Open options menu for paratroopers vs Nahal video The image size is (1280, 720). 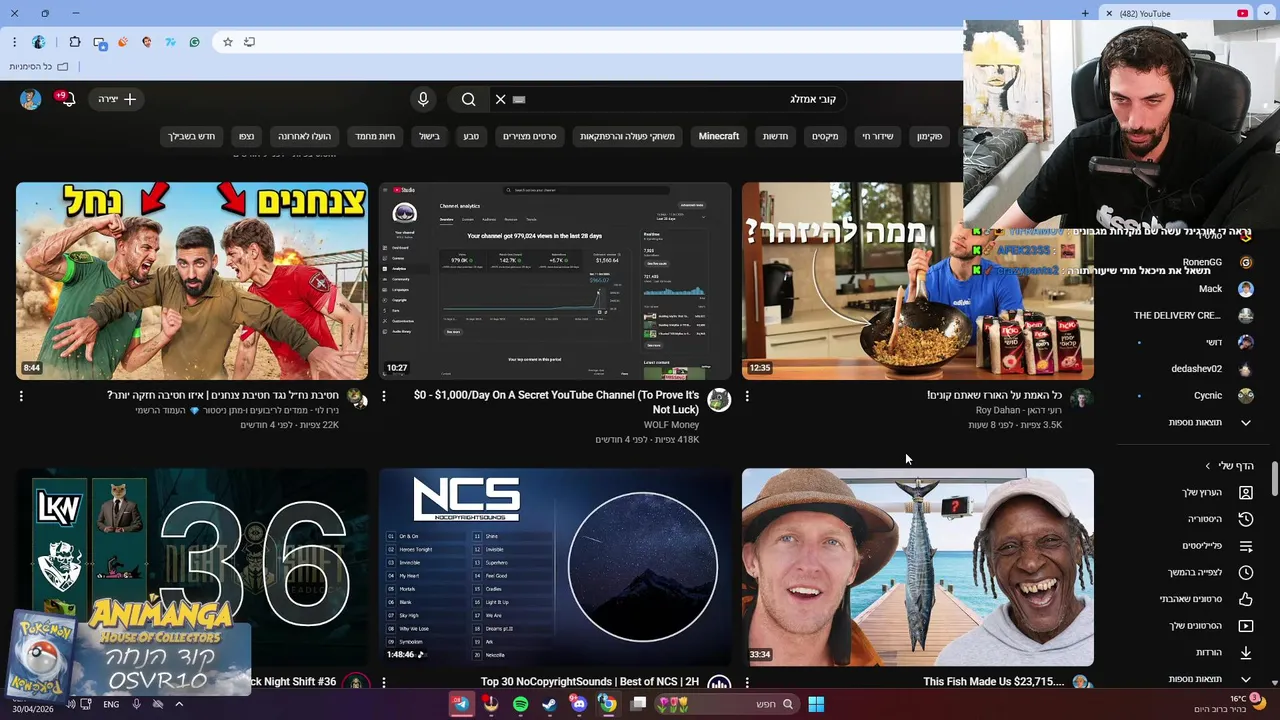point(21,396)
